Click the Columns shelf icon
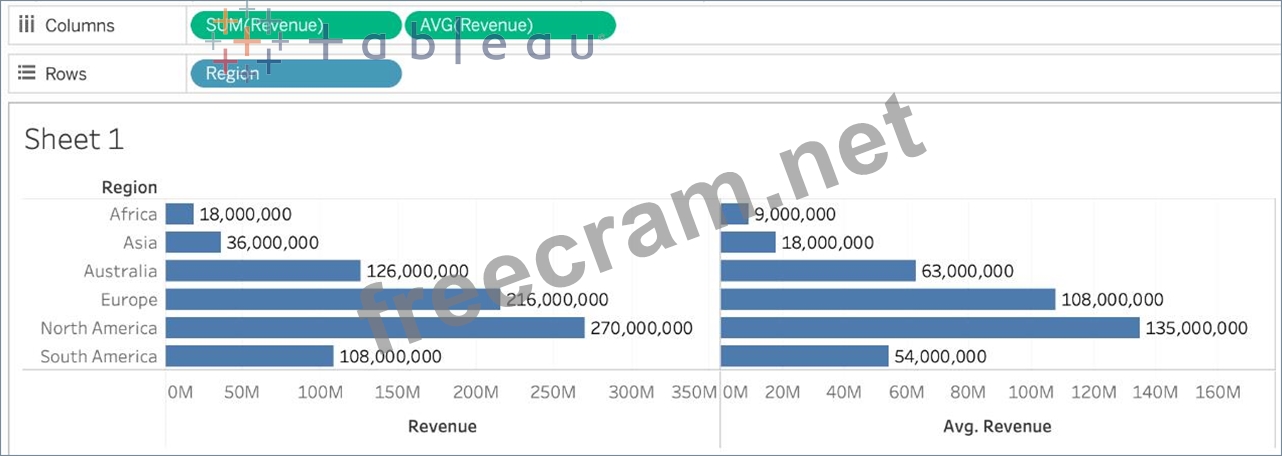This screenshot has height=456, width=1282. pos(27,25)
